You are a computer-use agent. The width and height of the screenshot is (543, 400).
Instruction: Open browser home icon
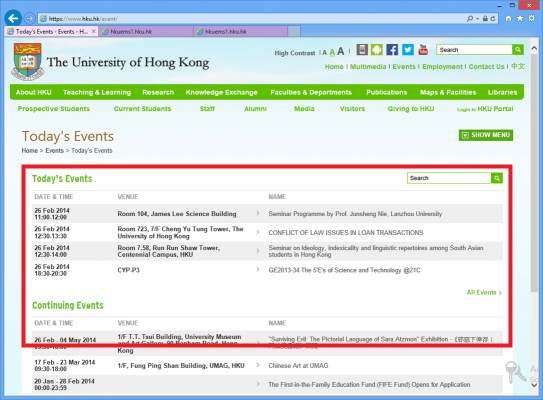(508, 18)
